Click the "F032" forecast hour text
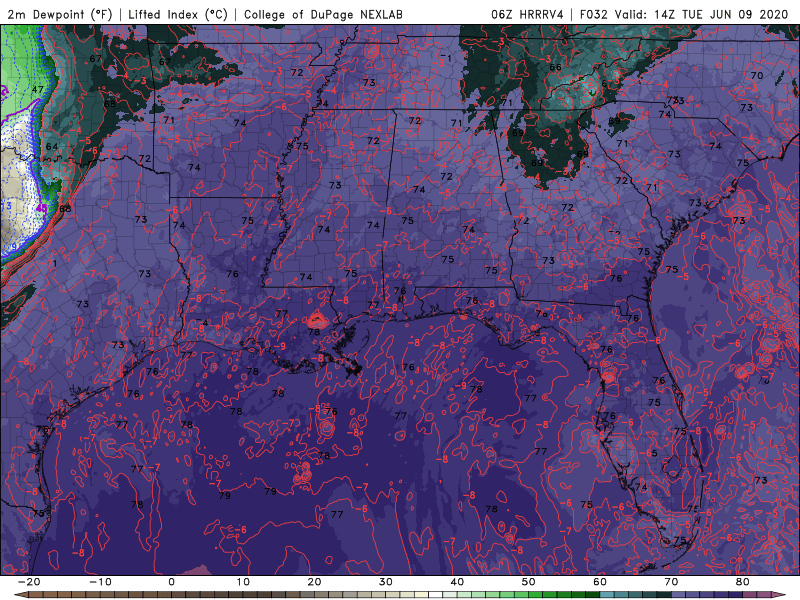The height and width of the screenshot is (600, 800). pos(594,14)
